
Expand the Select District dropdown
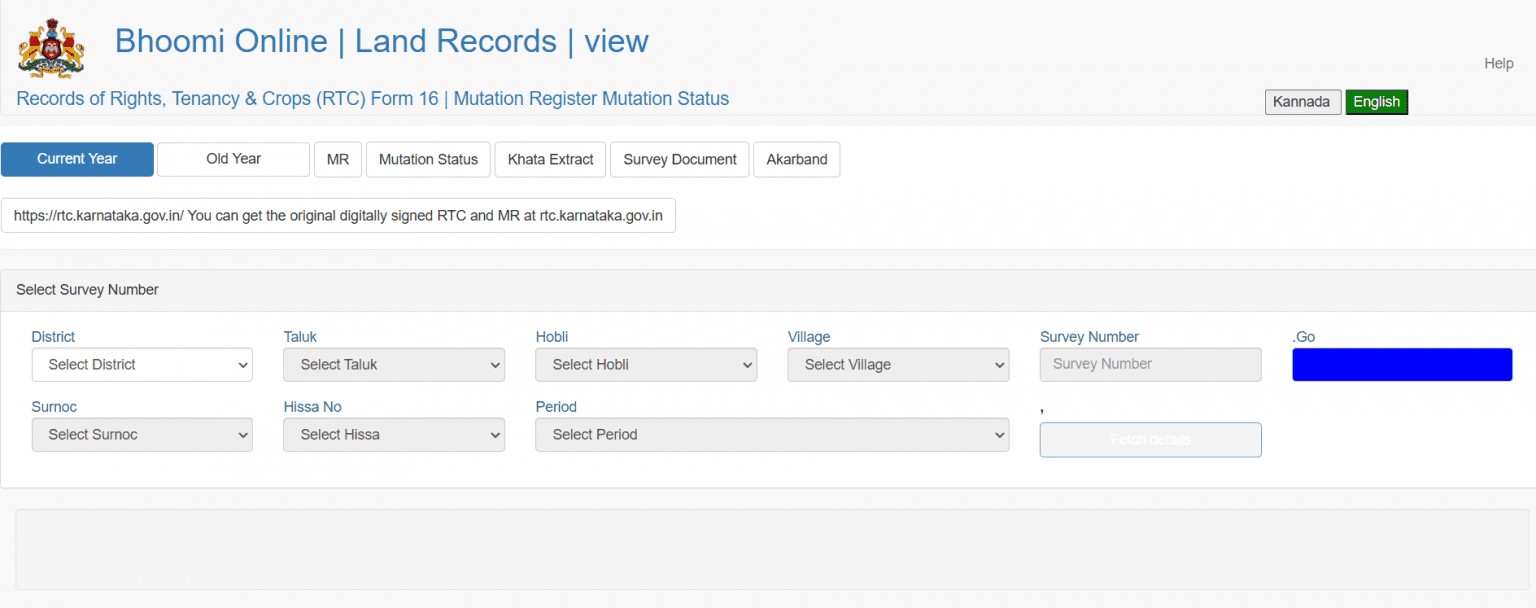142,365
